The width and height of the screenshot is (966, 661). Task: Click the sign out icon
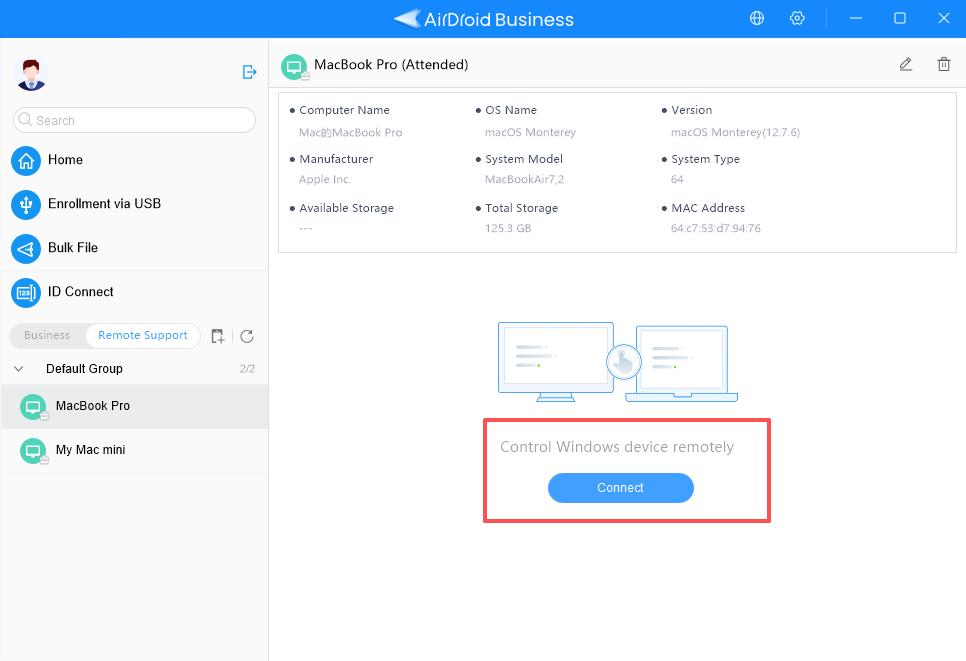point(249,72)
